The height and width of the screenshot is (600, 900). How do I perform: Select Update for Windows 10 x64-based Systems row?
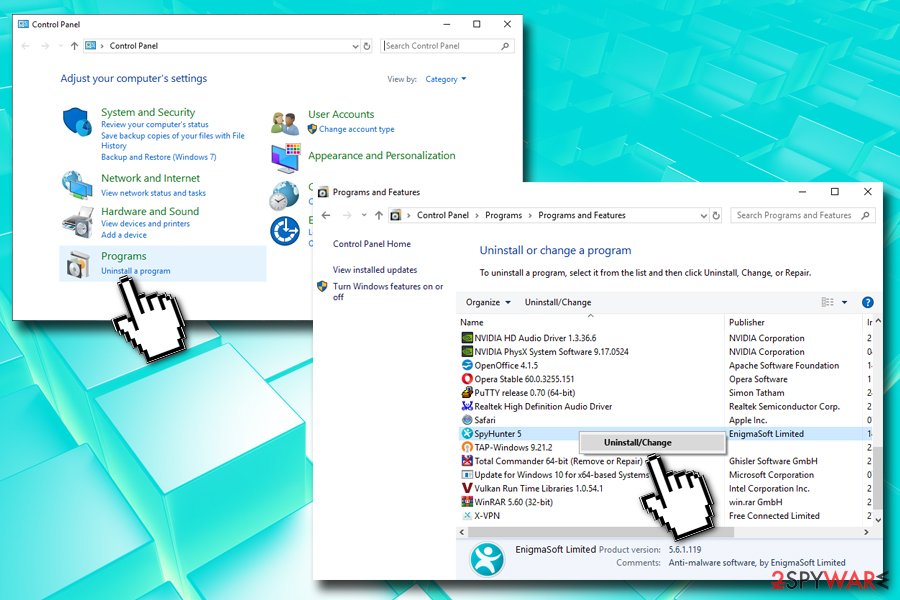(666, 475)
